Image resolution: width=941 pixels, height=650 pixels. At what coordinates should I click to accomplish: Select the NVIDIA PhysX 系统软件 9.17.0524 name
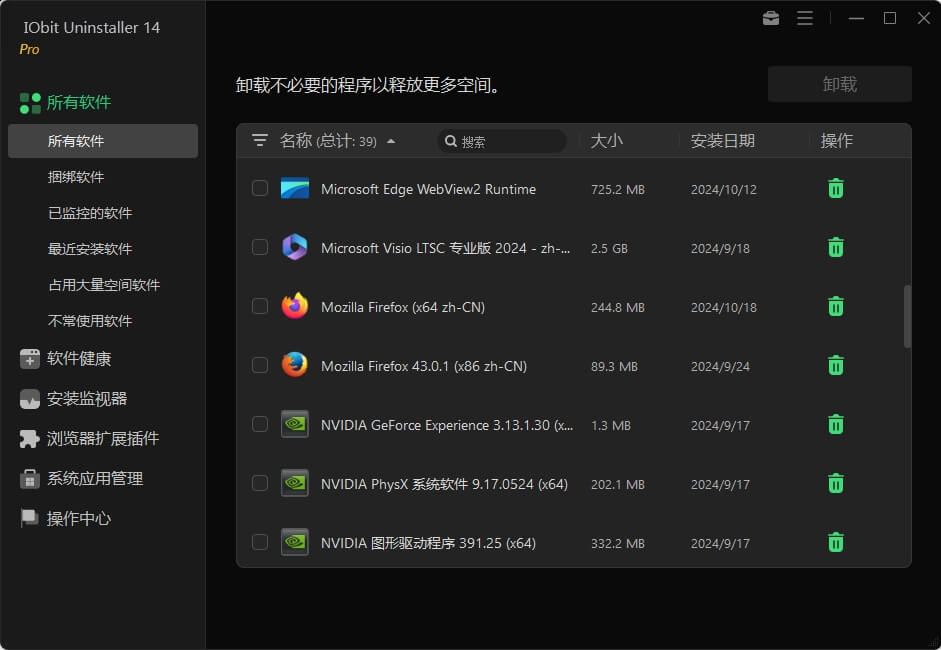click(x=444, y=484)
